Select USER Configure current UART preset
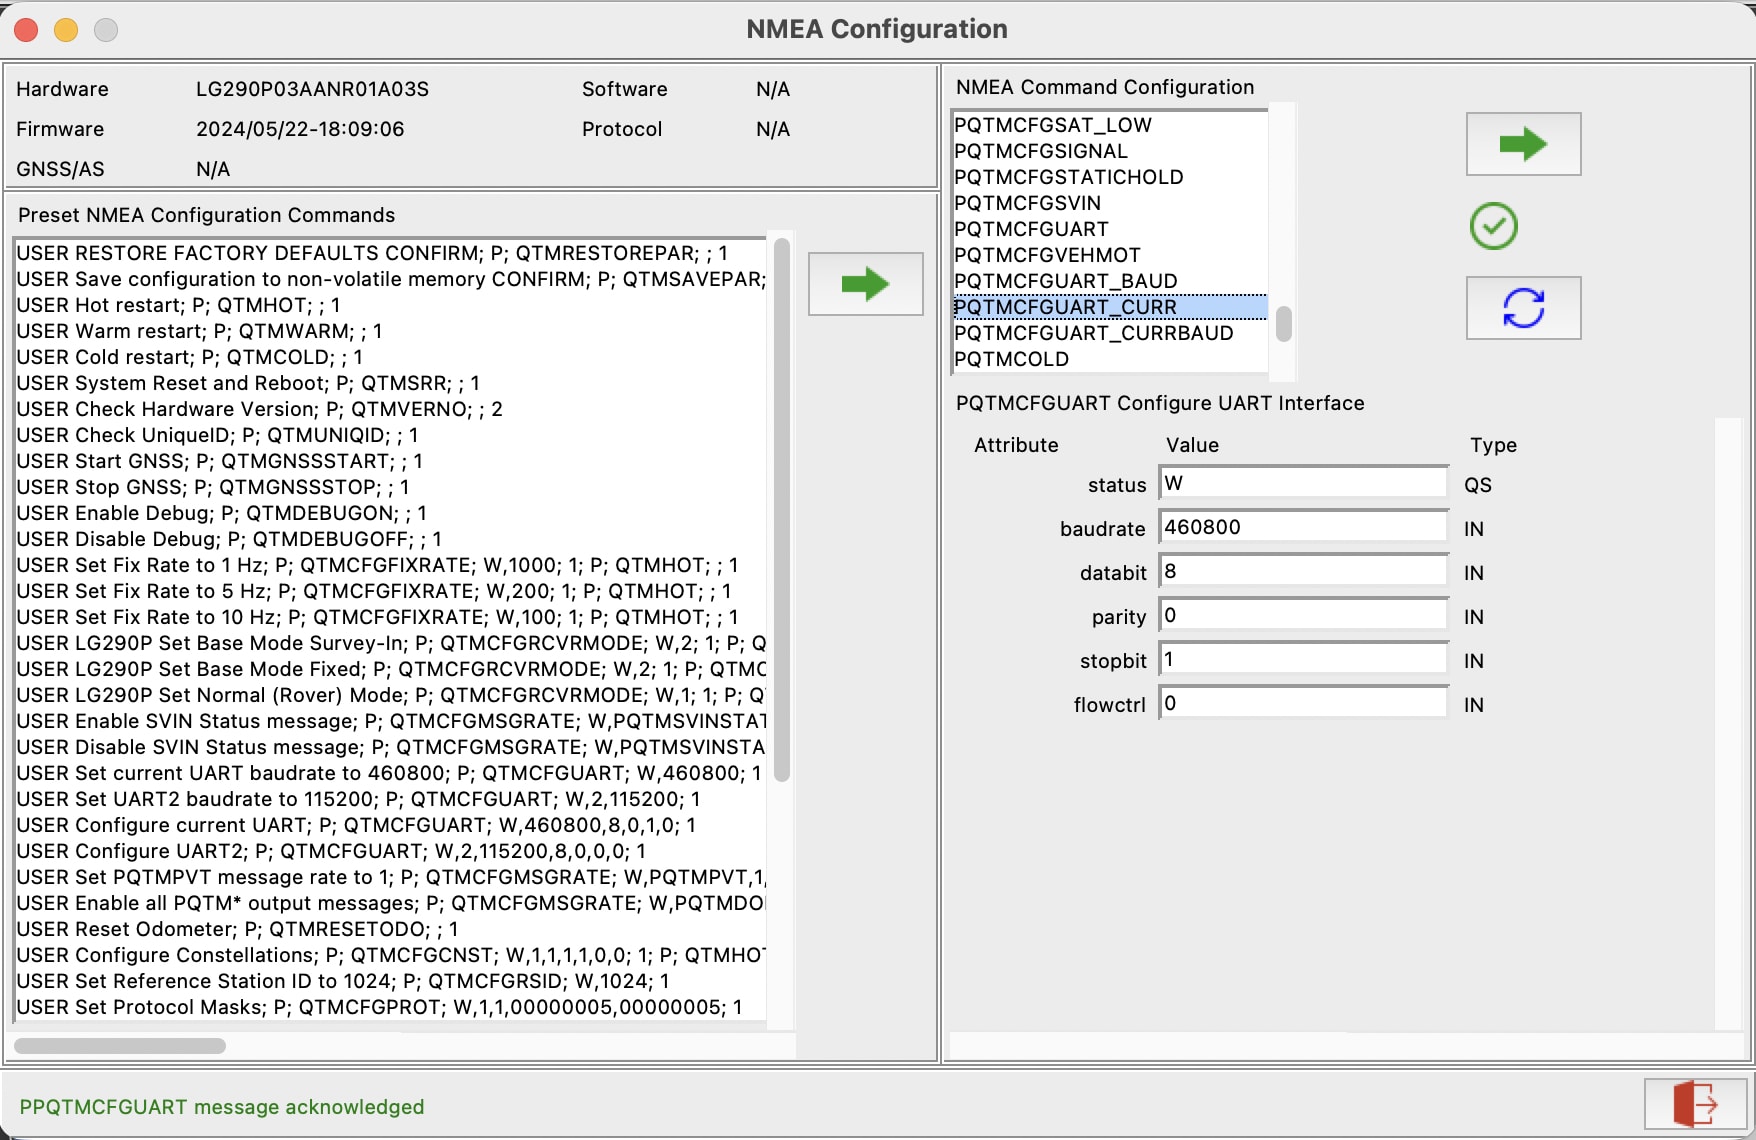The image size is (1756, 1140). [x=391, y=825]
